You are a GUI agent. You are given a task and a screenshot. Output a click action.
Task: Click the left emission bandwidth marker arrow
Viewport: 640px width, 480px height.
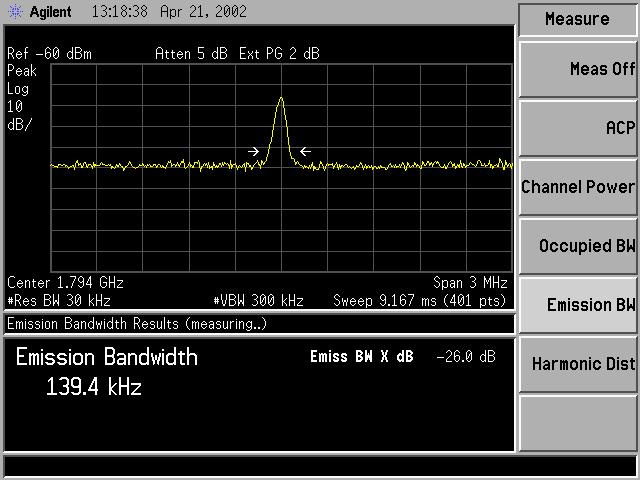pyautogui.click(x=253, y=152)
